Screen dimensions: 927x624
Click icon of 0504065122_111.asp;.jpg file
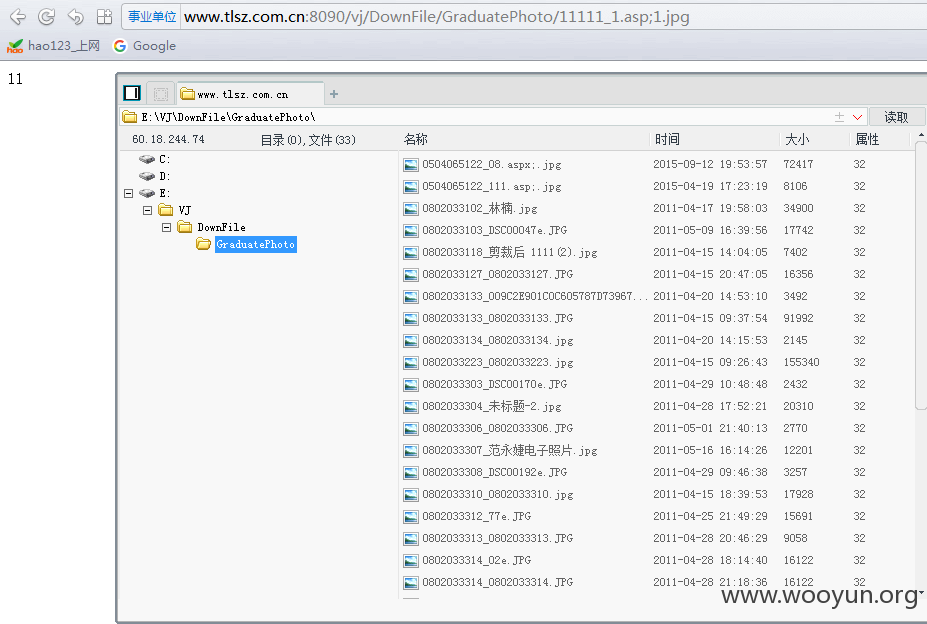click(x=411, y=187)
